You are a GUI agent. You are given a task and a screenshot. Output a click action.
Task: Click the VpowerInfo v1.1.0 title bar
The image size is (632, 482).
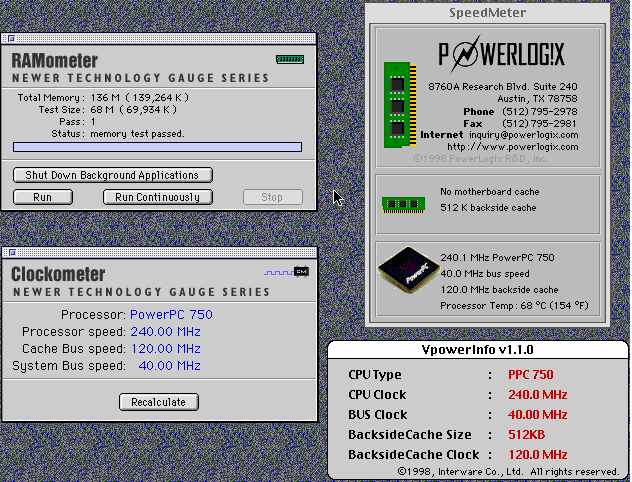(478, 350)
